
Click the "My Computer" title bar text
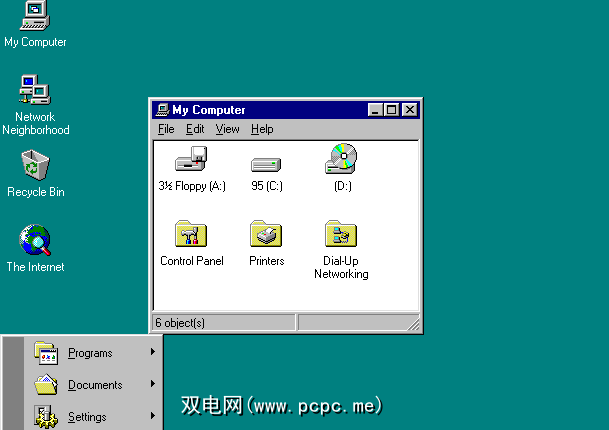point(209,110)
